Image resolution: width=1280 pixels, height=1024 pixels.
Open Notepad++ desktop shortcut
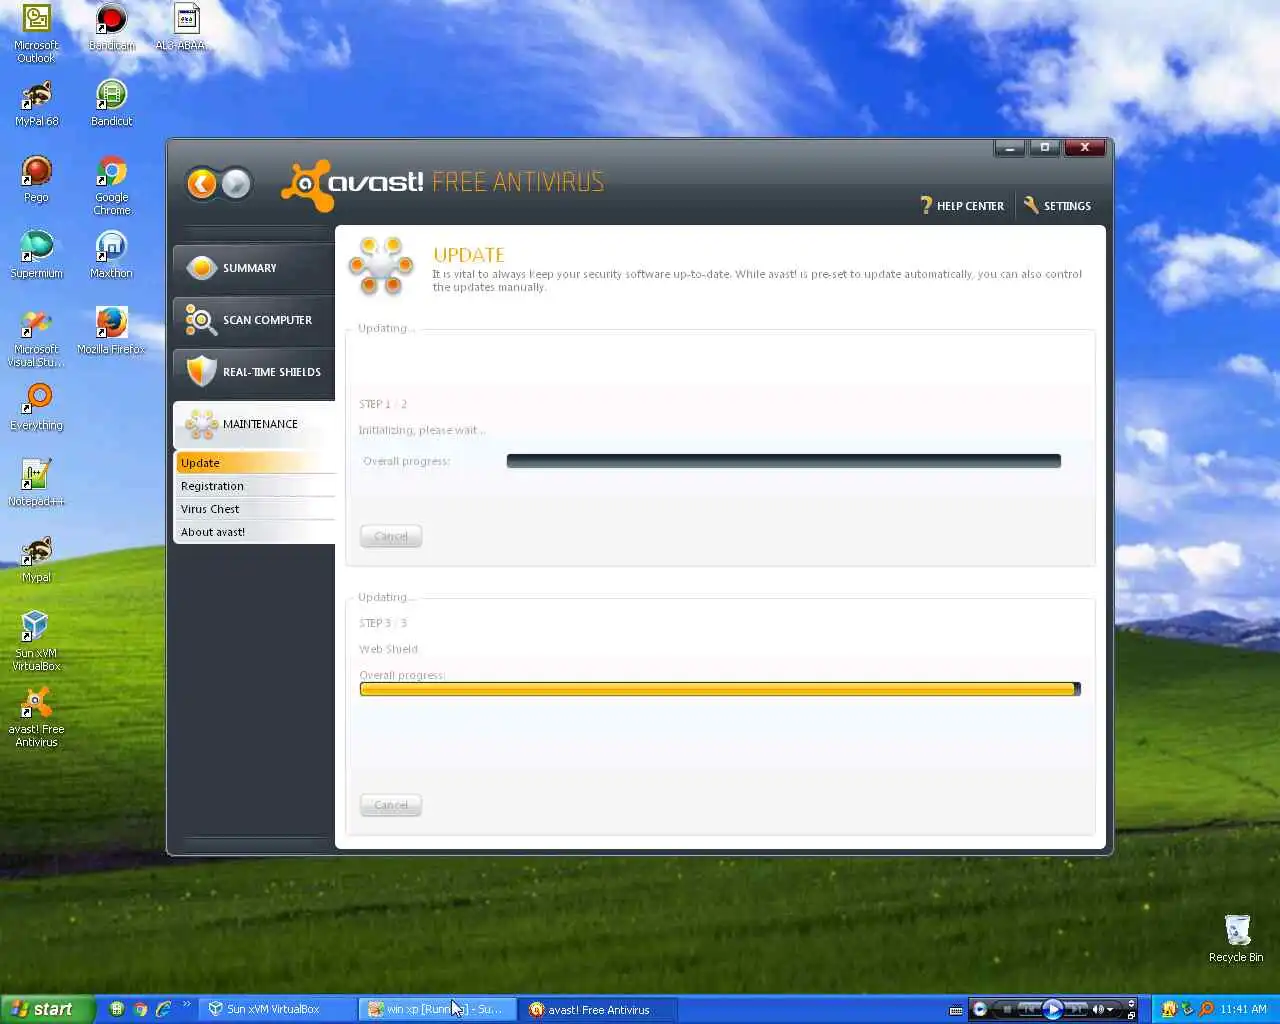(x=37, y=483)
